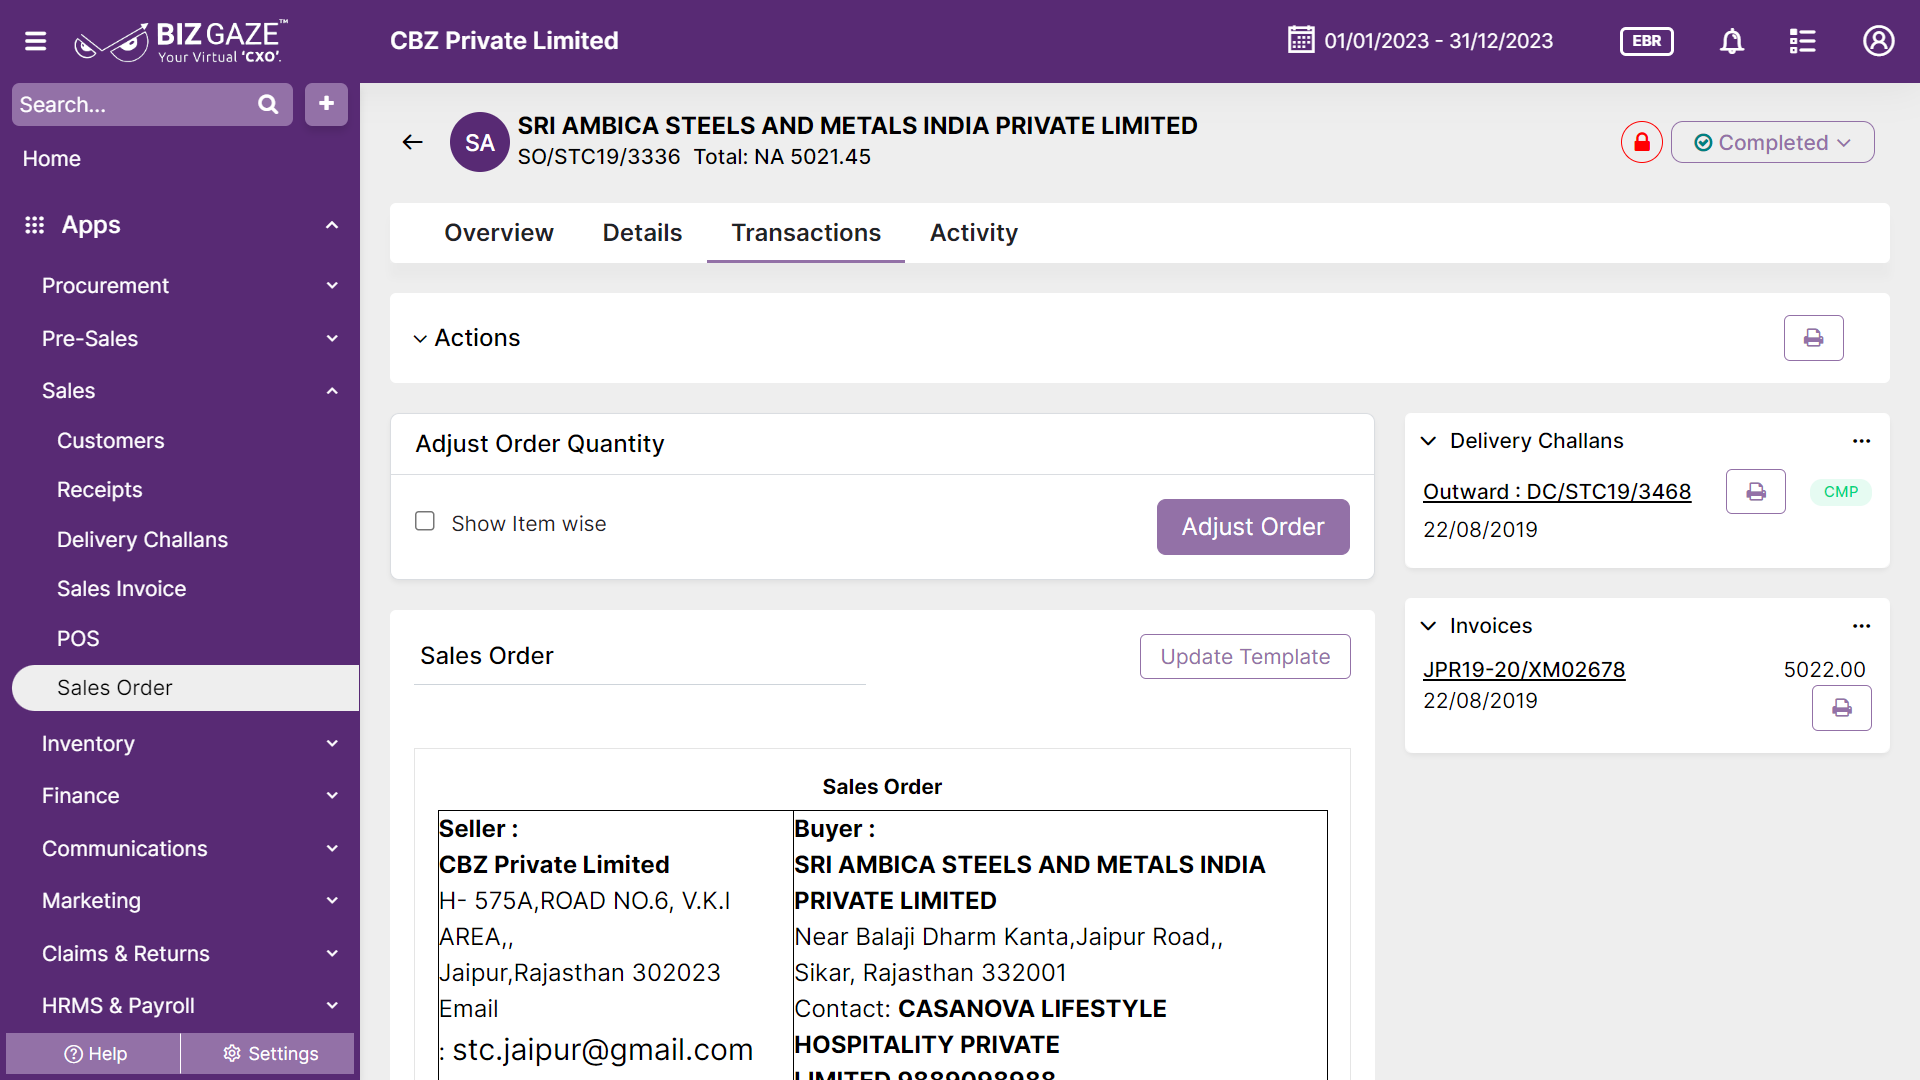1920x1080 pixels.
Task: Expand the Marketing menu
Action: pos(332,901)
